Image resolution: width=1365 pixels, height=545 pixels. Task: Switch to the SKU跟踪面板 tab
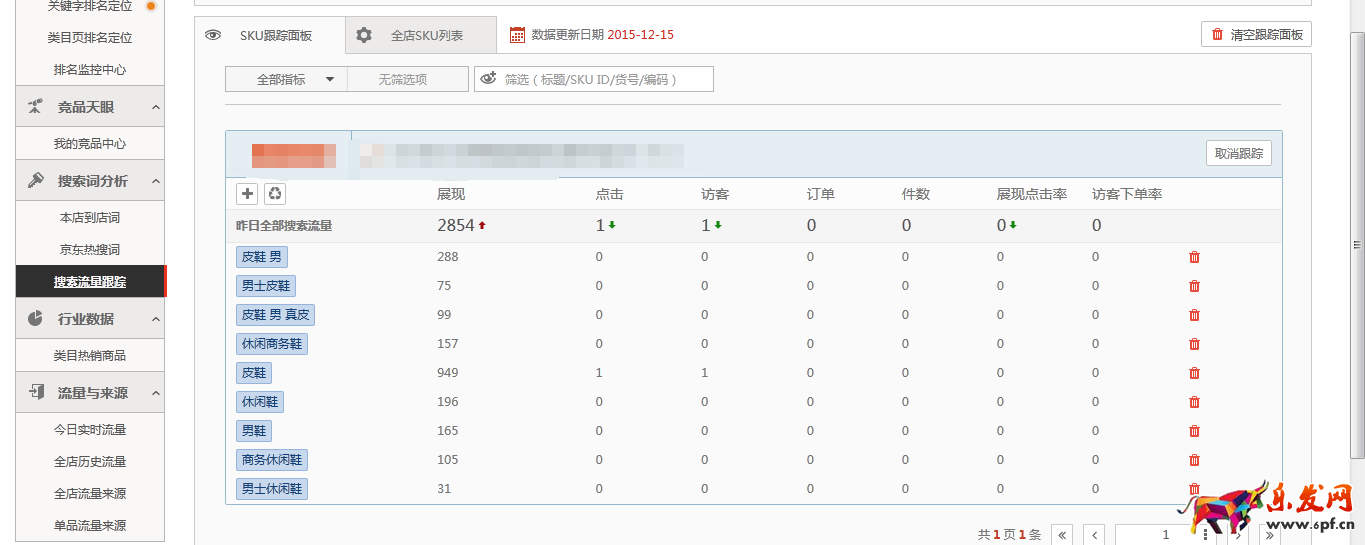coord(270,35)
